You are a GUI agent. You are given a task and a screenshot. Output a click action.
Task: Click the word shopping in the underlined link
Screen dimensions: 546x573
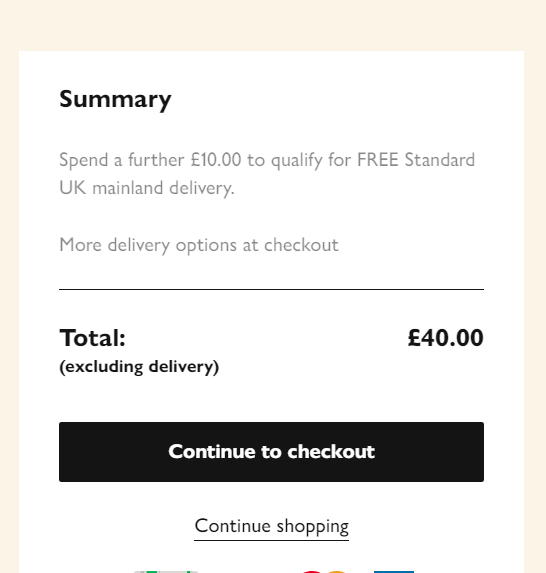point(312,527)
